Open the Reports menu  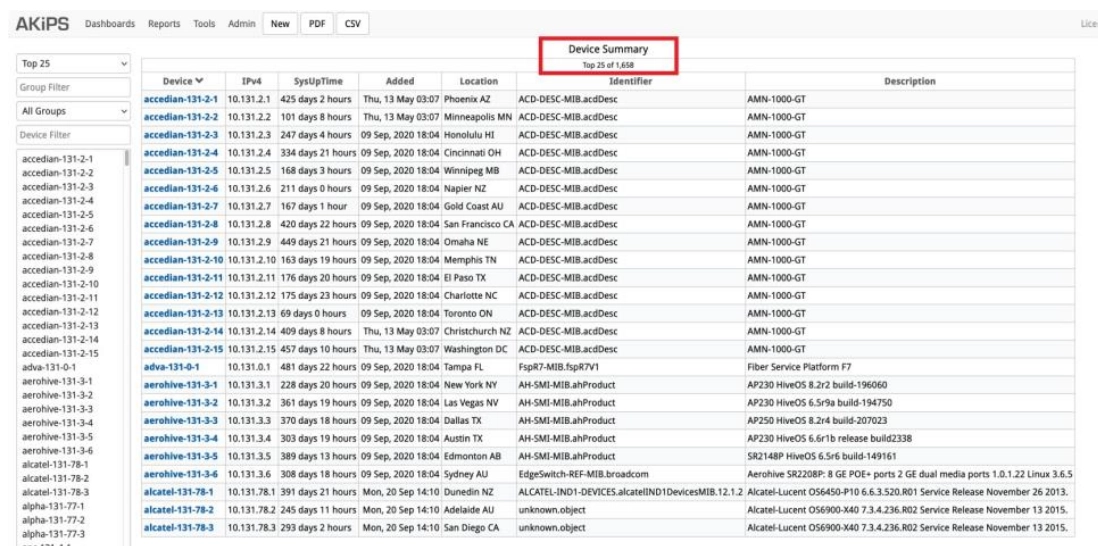click(x=164, y=24)
